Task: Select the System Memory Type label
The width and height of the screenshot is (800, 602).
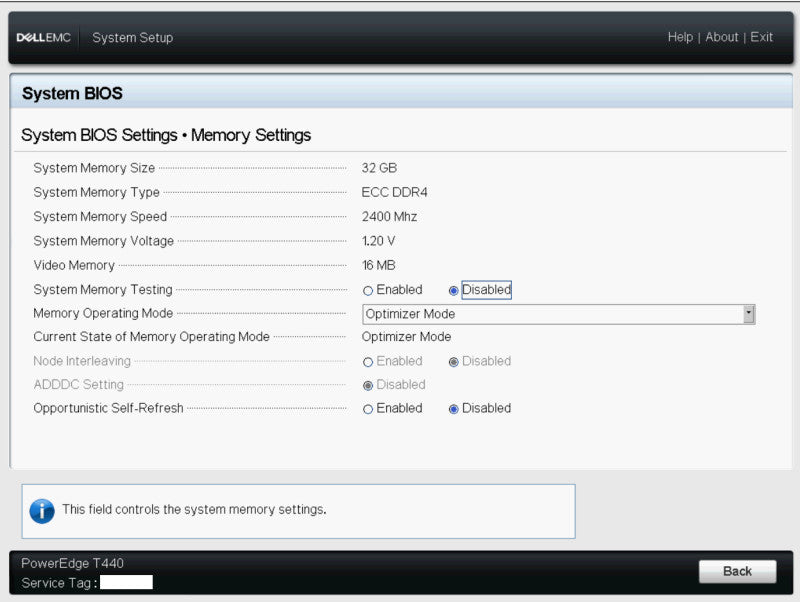Action: pos(96,192)
